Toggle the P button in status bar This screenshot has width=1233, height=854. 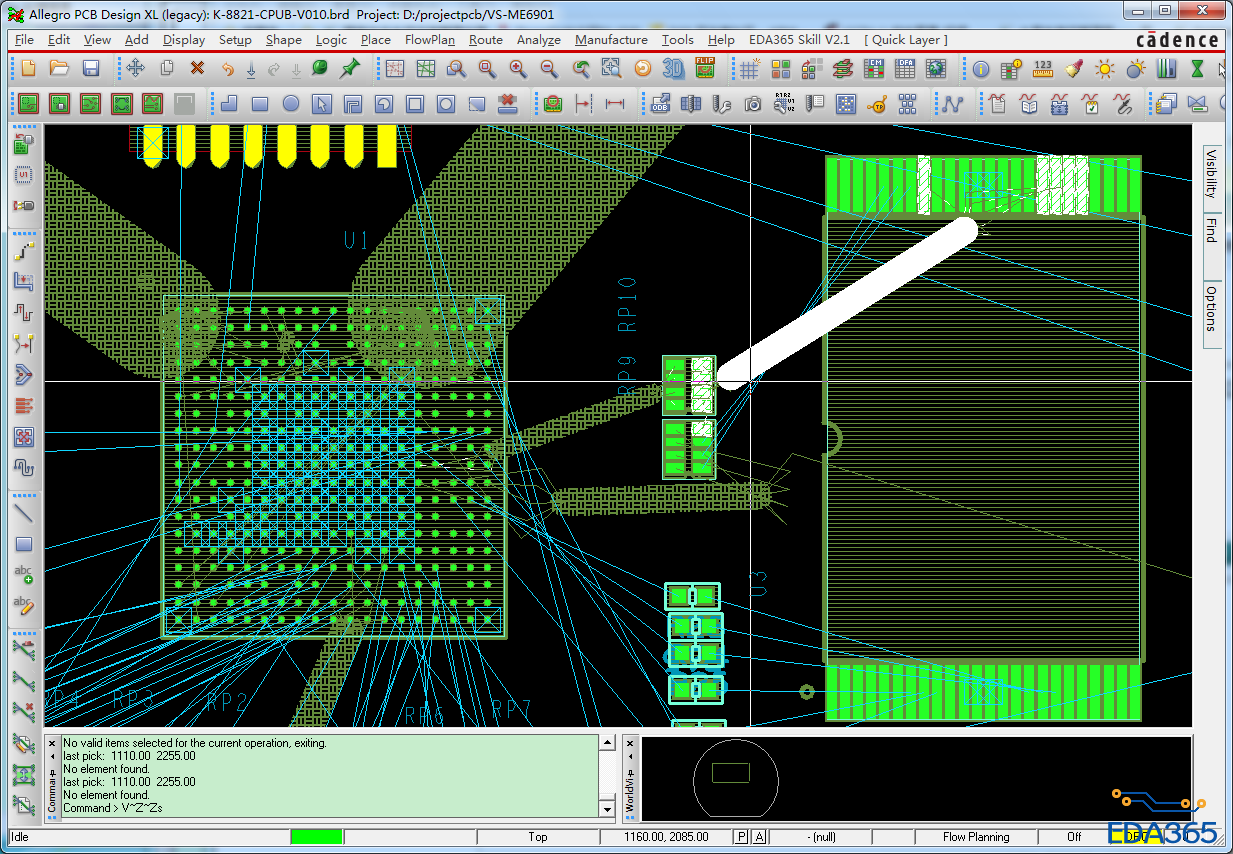[741, 837]
